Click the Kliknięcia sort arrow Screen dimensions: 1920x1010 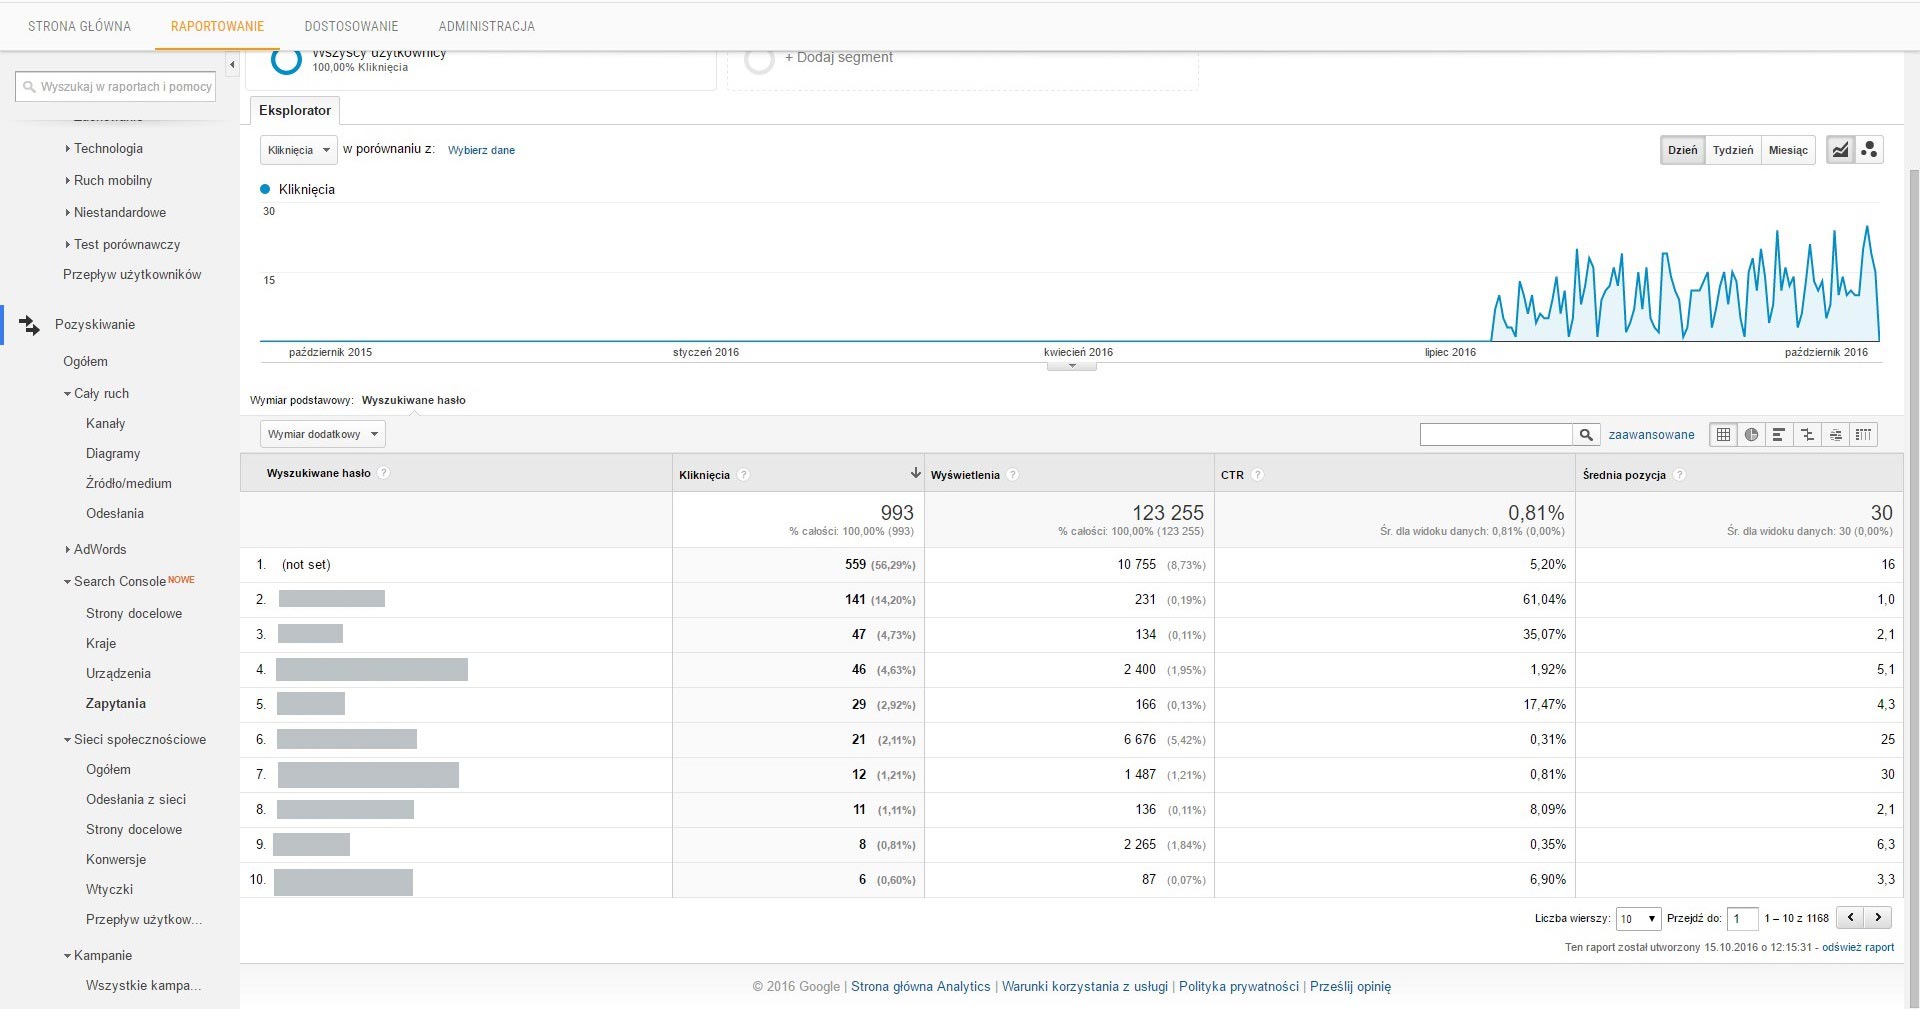914,472
